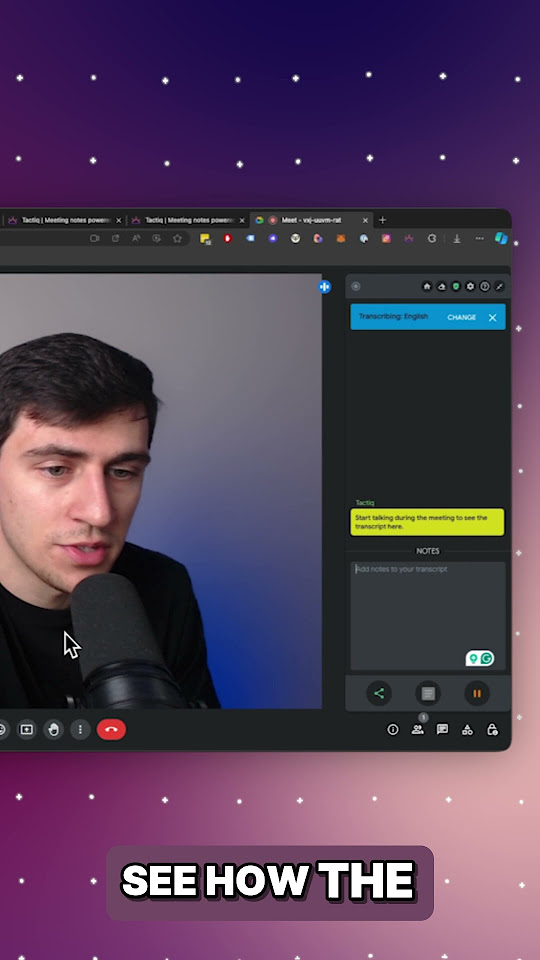Dismiss the Transcribing: English banner
Viewport: 540px width, 960px height.
pos(492,317)
